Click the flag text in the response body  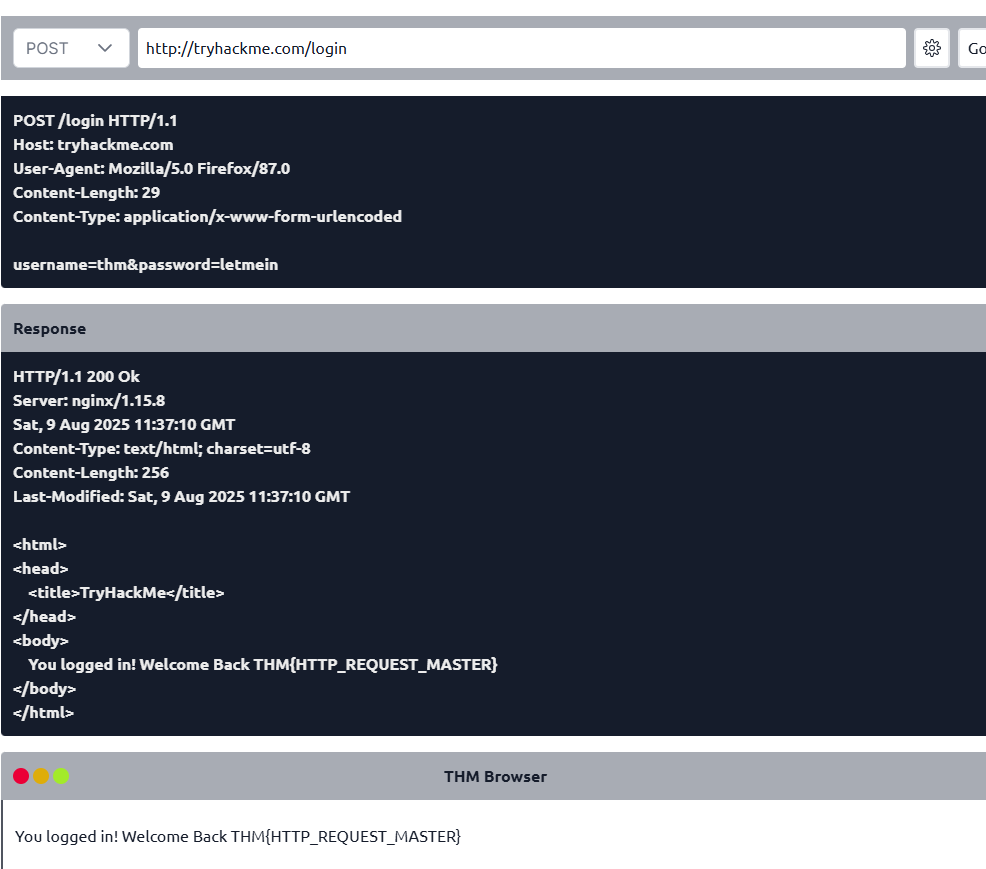tap(375, 665)
